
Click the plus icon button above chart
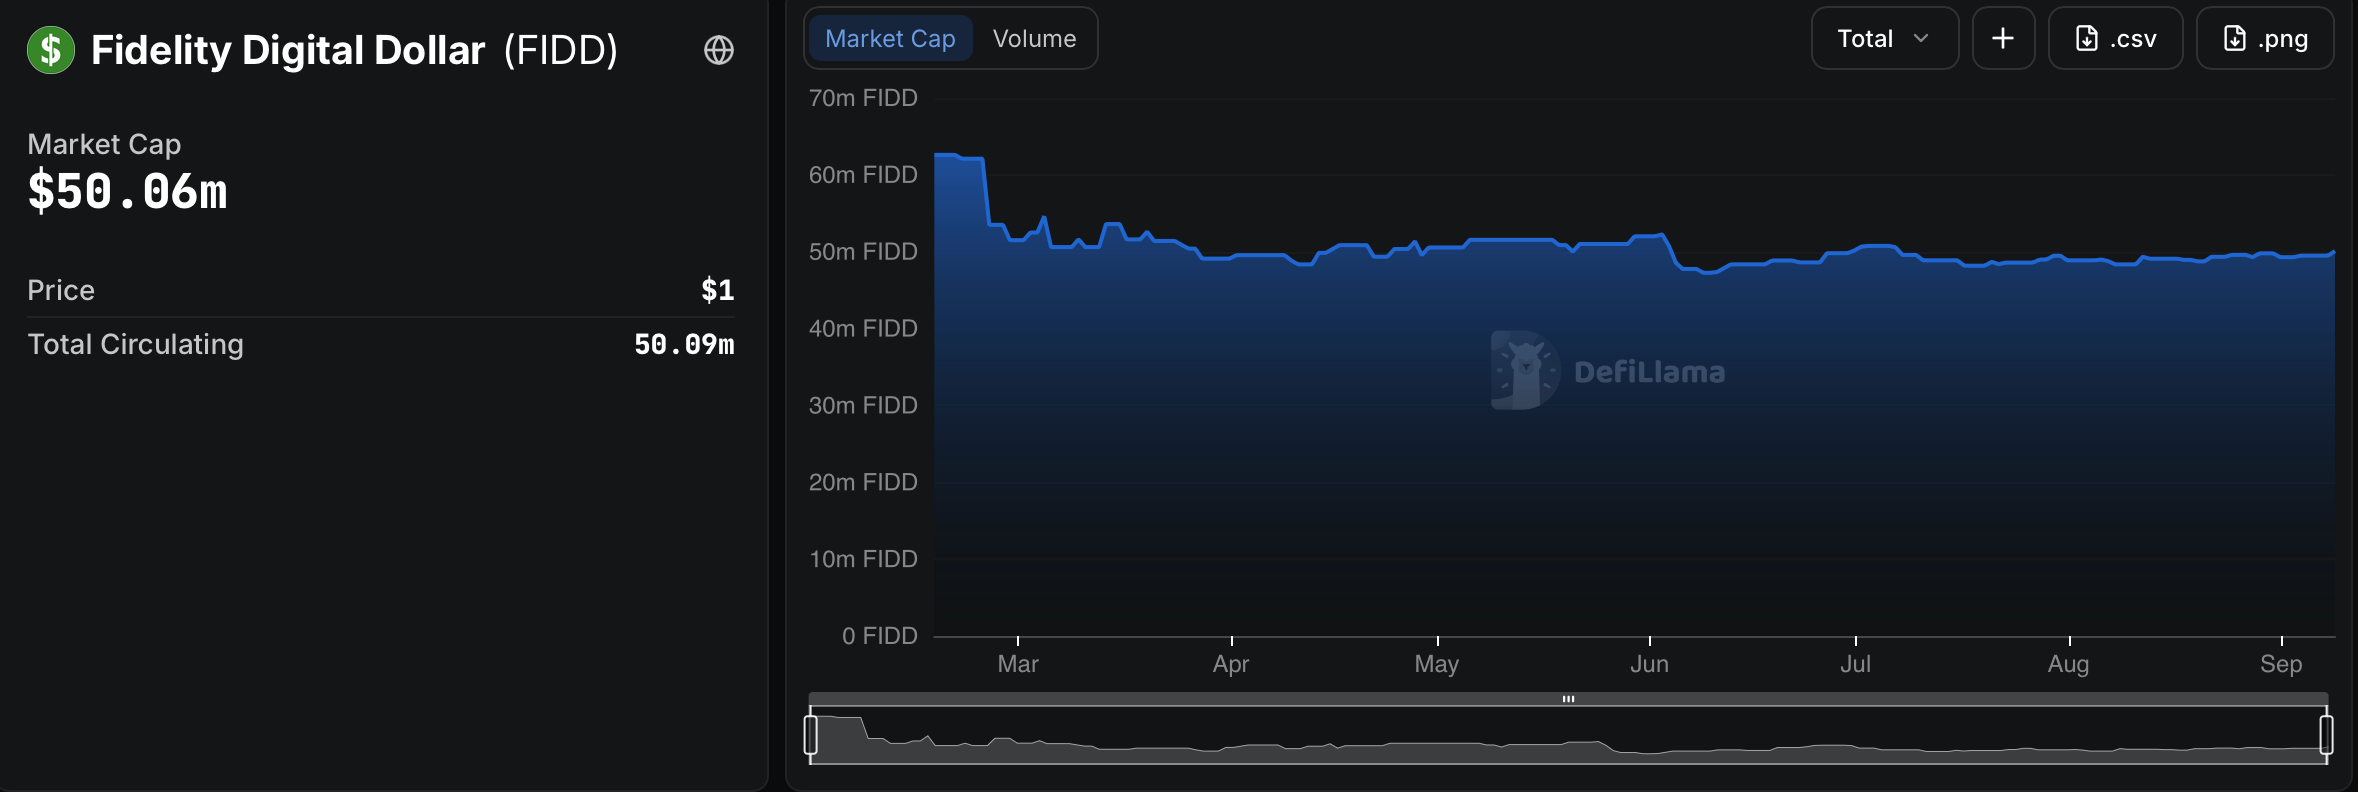point(2003,39)
